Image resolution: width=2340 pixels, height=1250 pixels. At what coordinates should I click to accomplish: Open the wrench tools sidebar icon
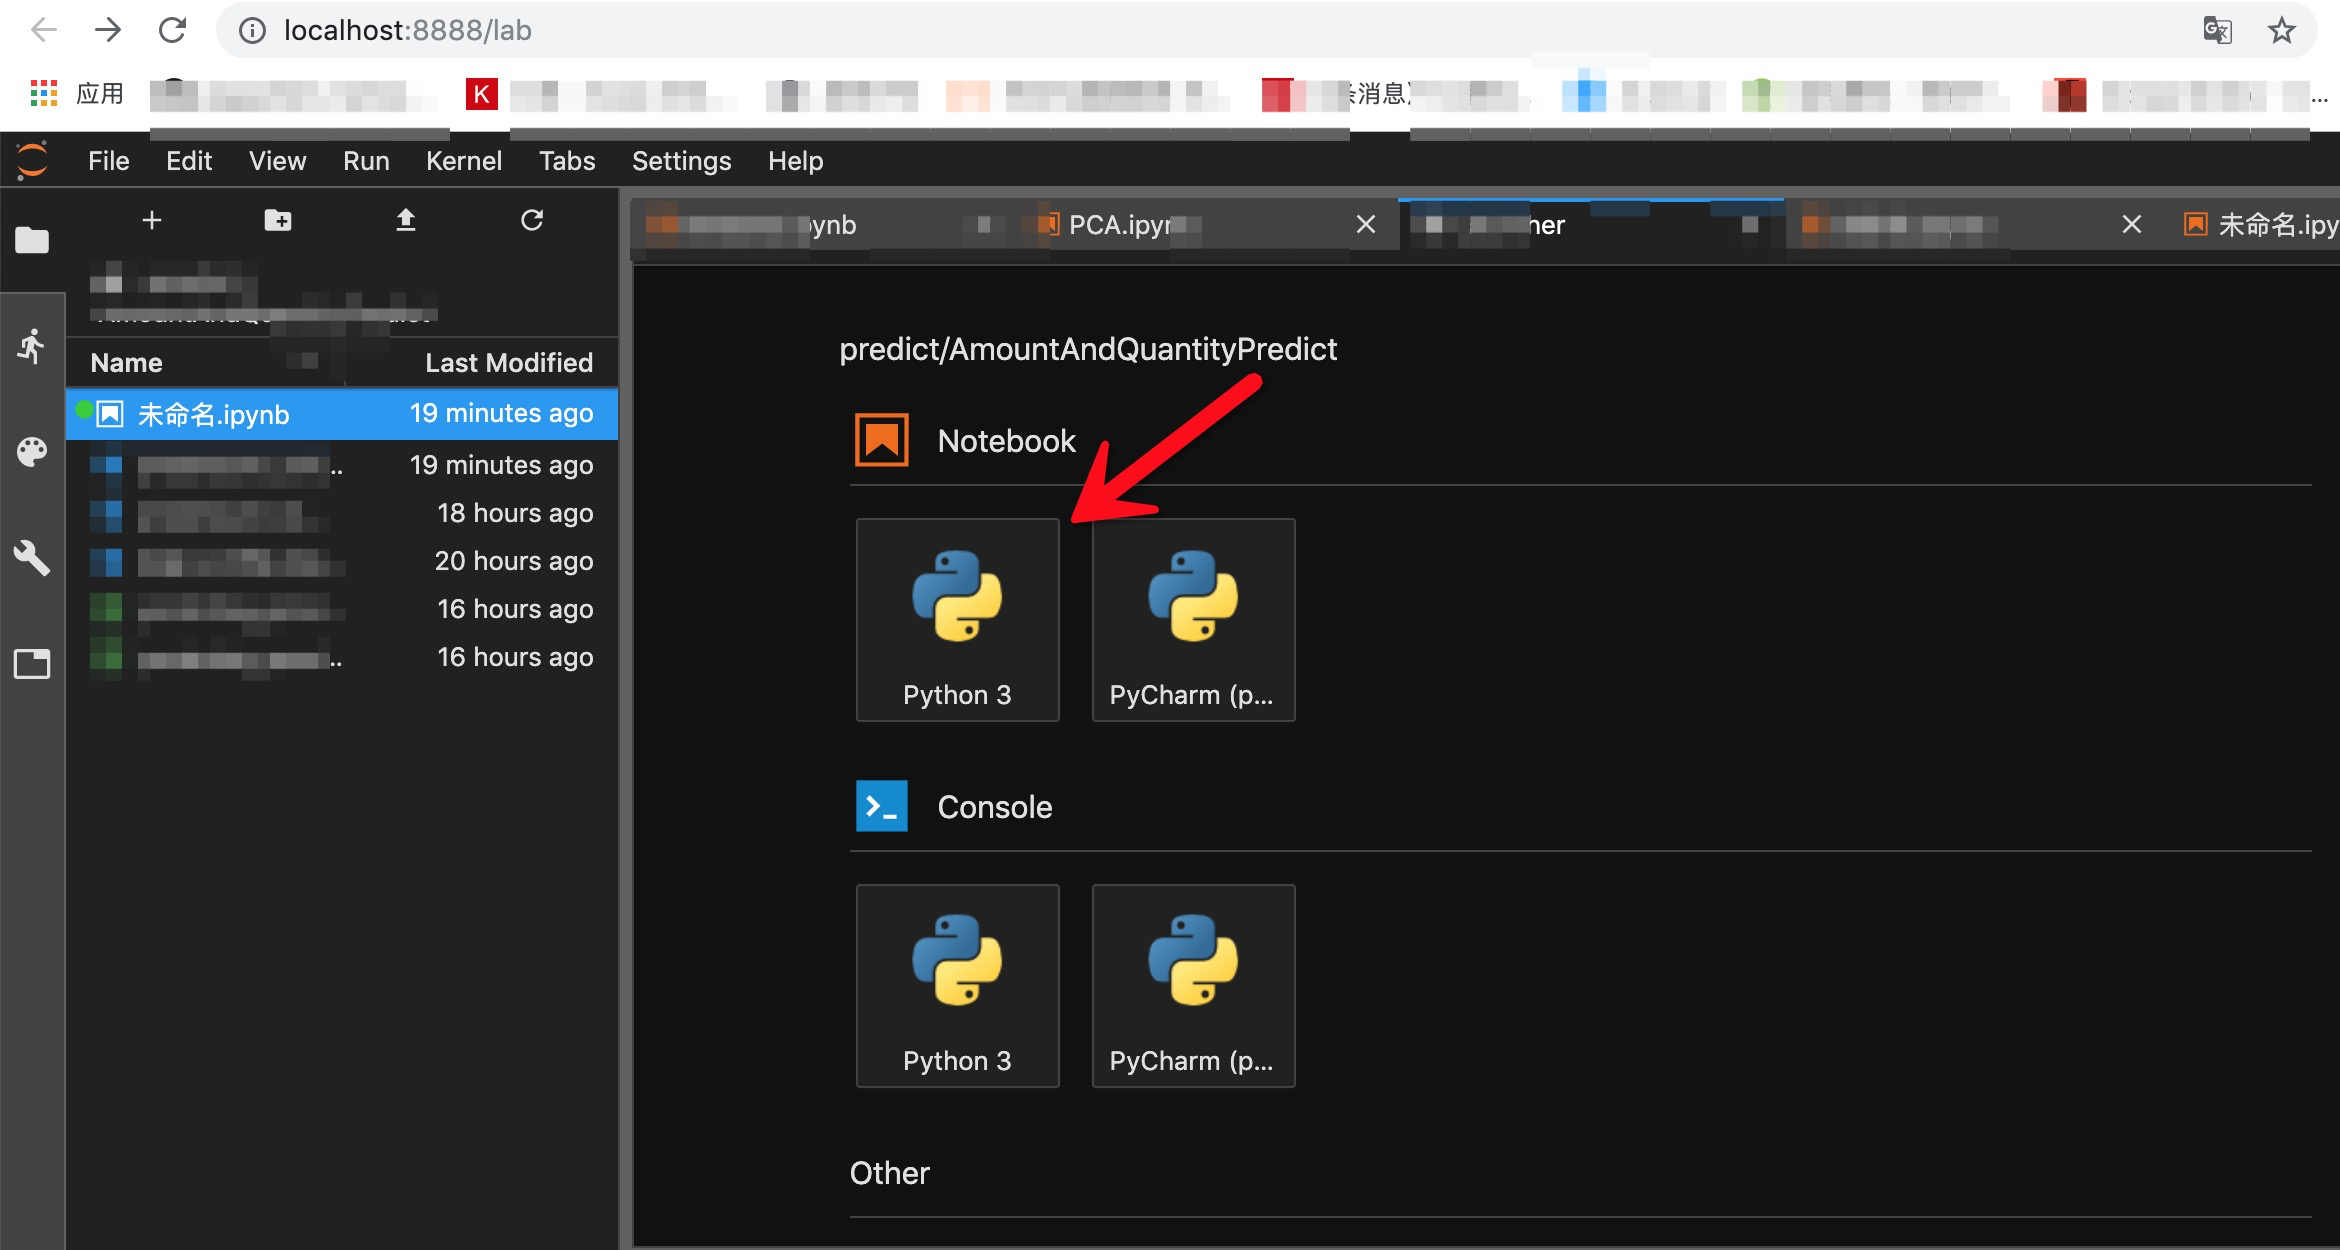(x=32, y=558)
